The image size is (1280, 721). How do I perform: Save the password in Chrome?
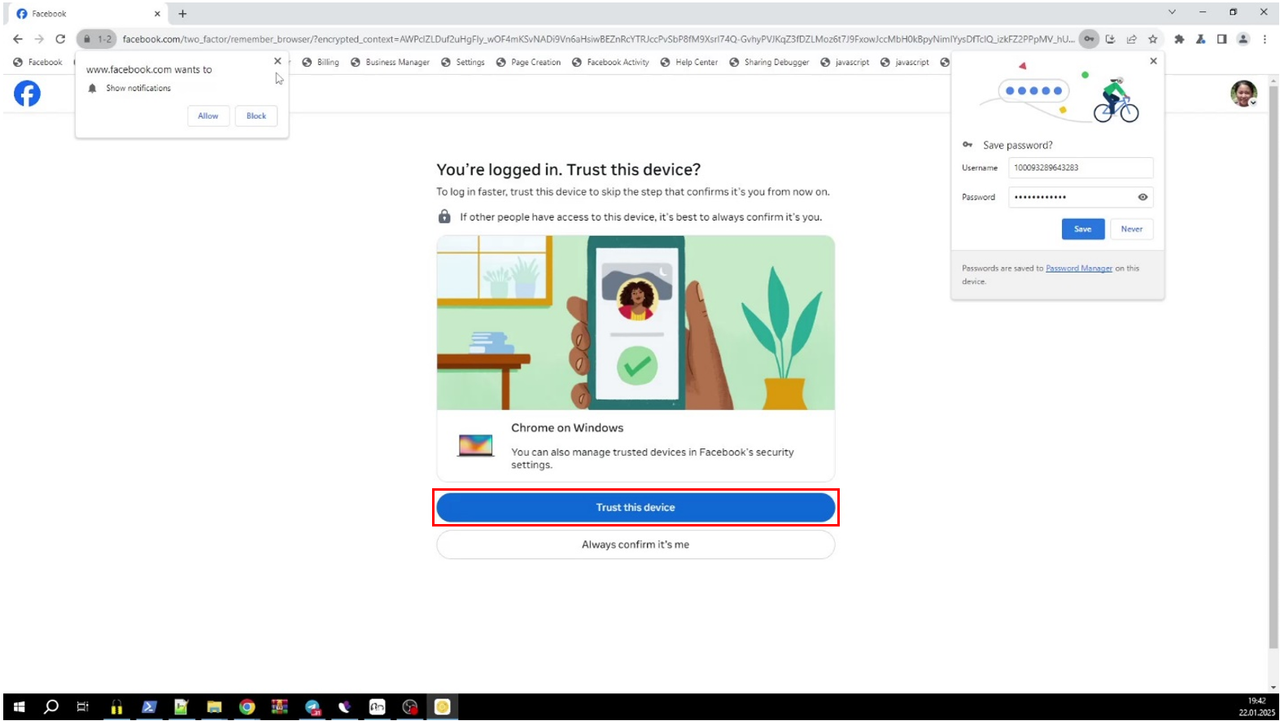[1083, 229]
